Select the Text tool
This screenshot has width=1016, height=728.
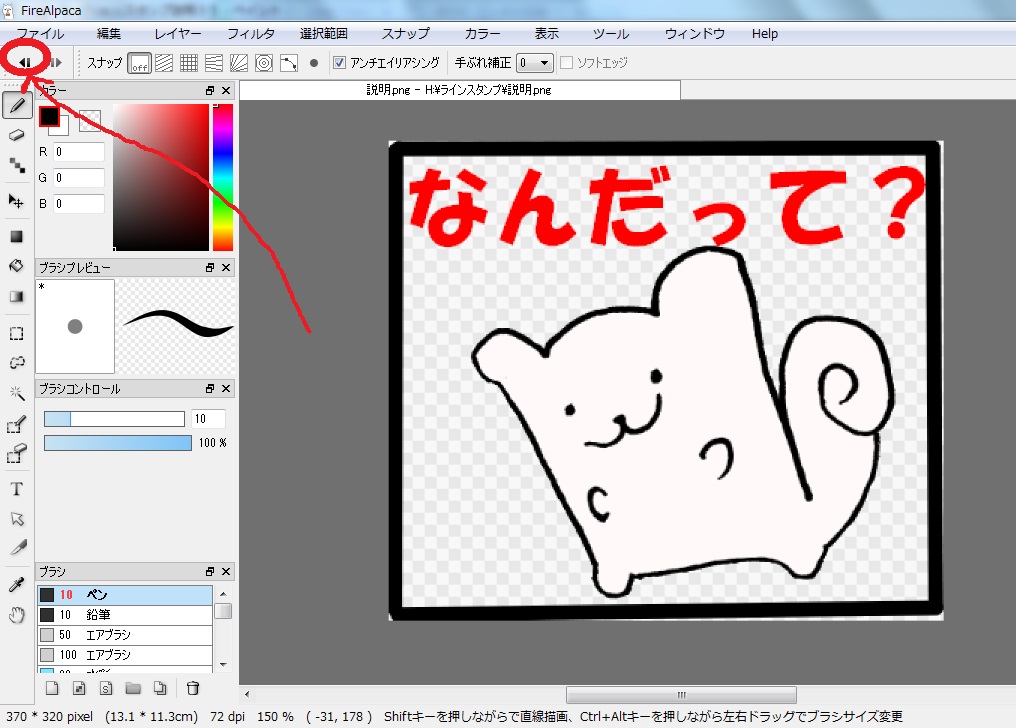[17, 488]
